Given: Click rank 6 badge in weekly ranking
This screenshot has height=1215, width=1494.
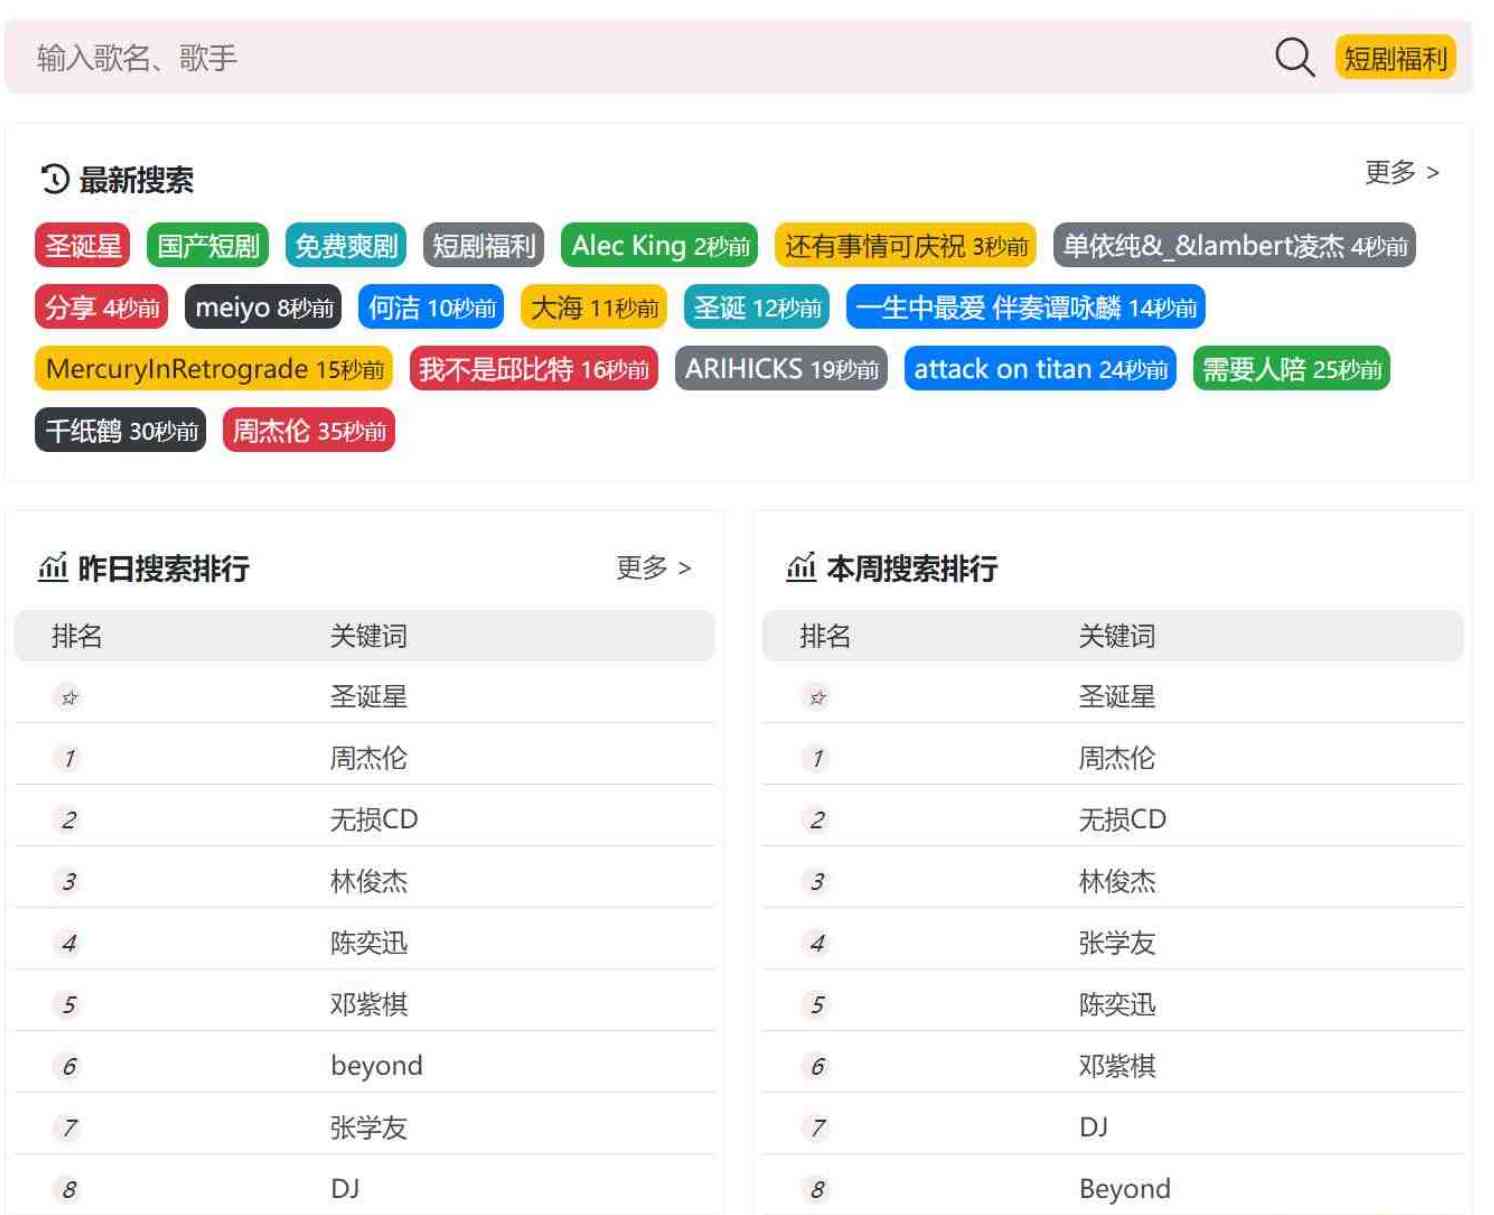Looking at the screenshot, I should pyautogui.click(x=817, y=1067).
